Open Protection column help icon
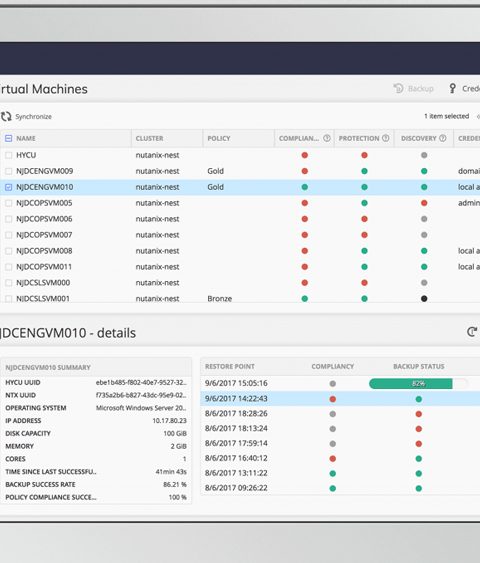Screen dimensions: 480x563 pyautogui.click(x=386, y=138)
